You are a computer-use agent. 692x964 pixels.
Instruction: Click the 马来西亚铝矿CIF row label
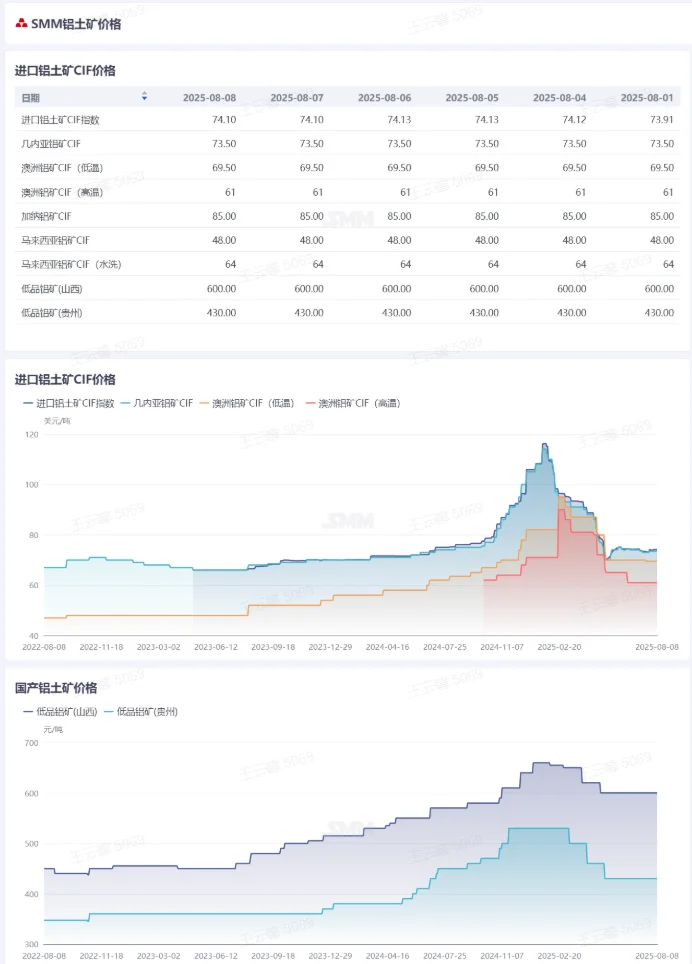pos(55,240)
